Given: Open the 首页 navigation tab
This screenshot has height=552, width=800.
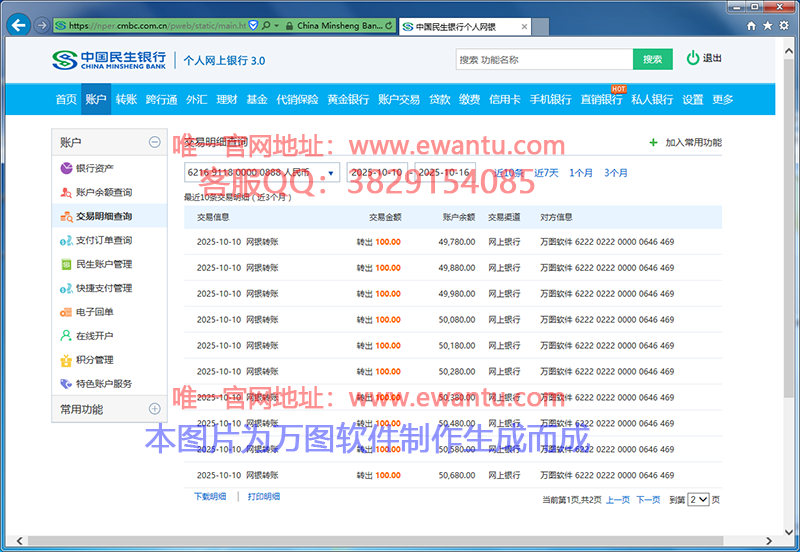Looking at the screenshot, I should pyautogui.click(x=66, y=99).
